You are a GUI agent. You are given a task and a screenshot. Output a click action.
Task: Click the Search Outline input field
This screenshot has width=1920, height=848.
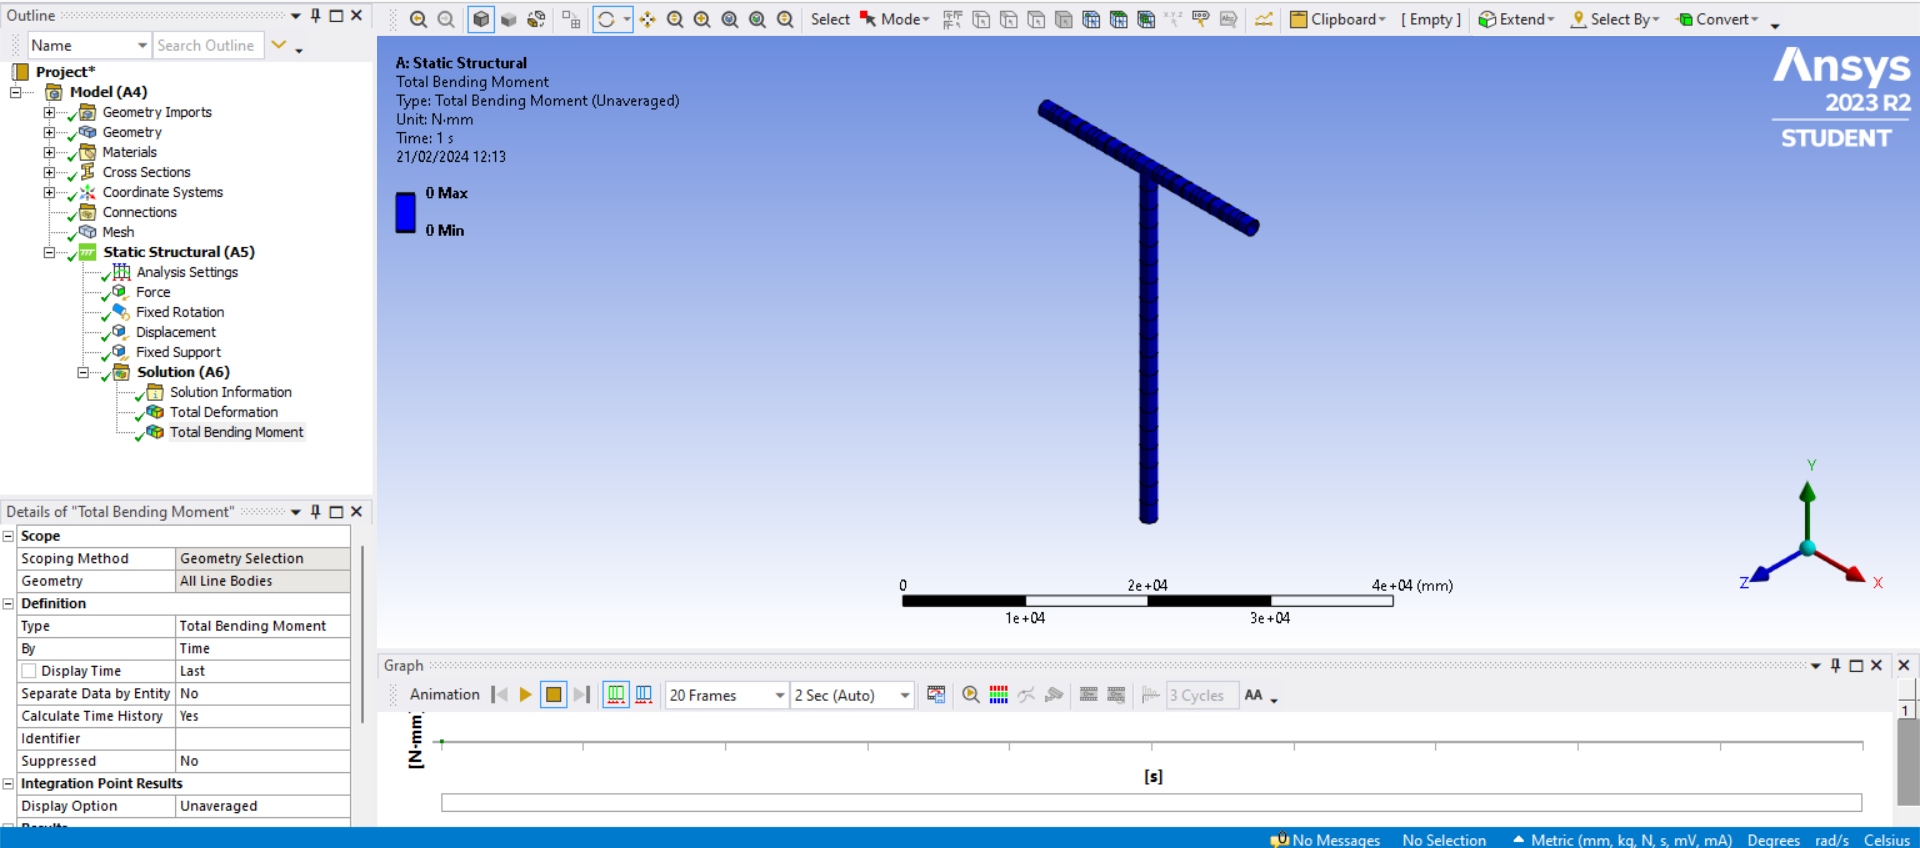206,45
